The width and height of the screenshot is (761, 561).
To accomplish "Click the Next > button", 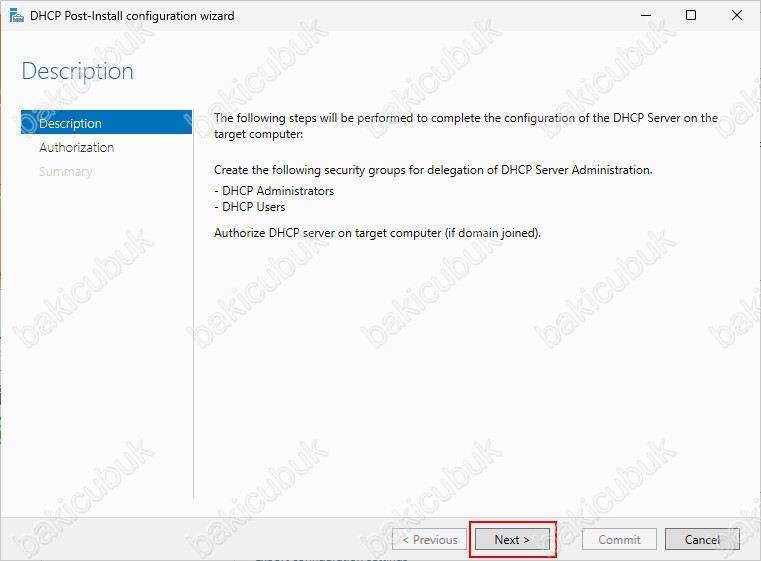I will (512, 539).
